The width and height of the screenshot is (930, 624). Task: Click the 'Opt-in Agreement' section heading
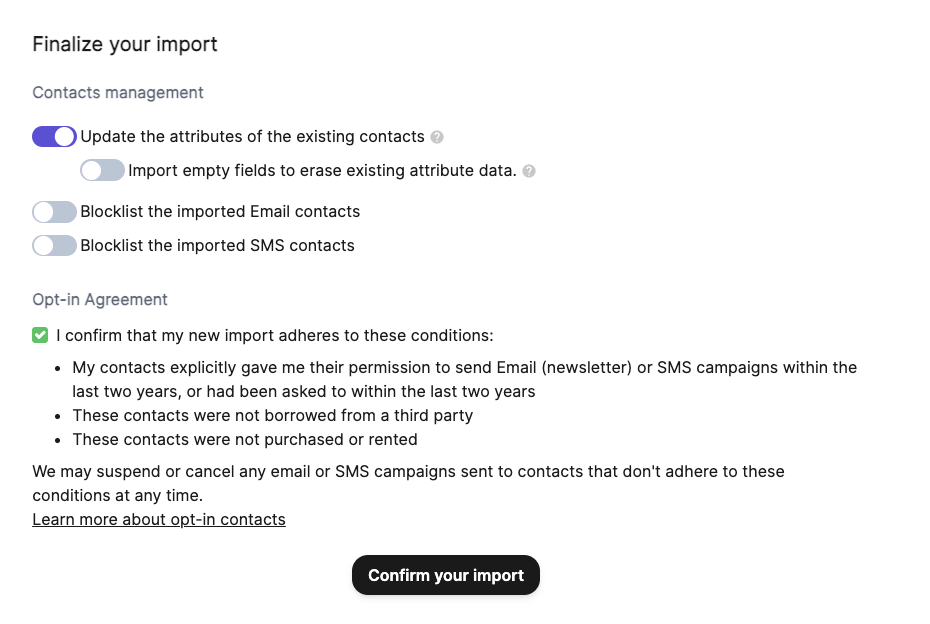100,300
